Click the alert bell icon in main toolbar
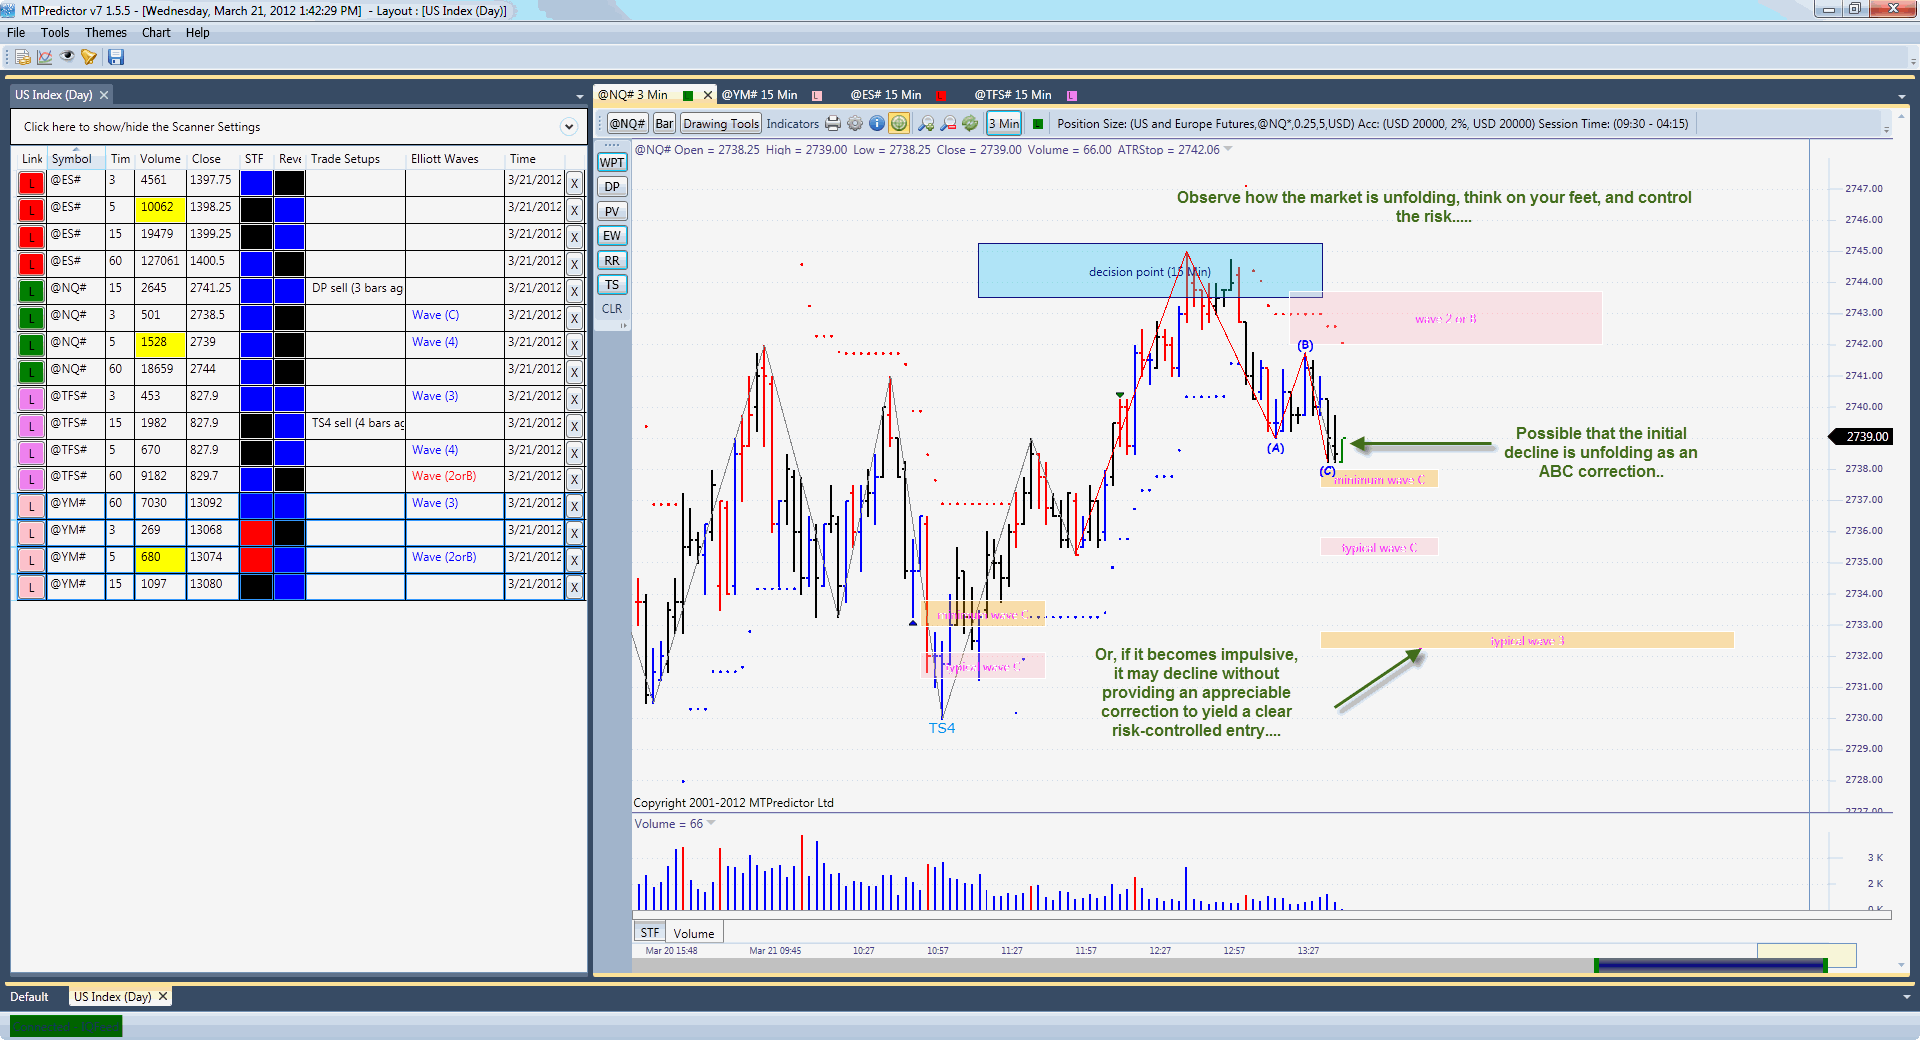The height and width of the screenshot is (1040, 1920). [90, 57]
